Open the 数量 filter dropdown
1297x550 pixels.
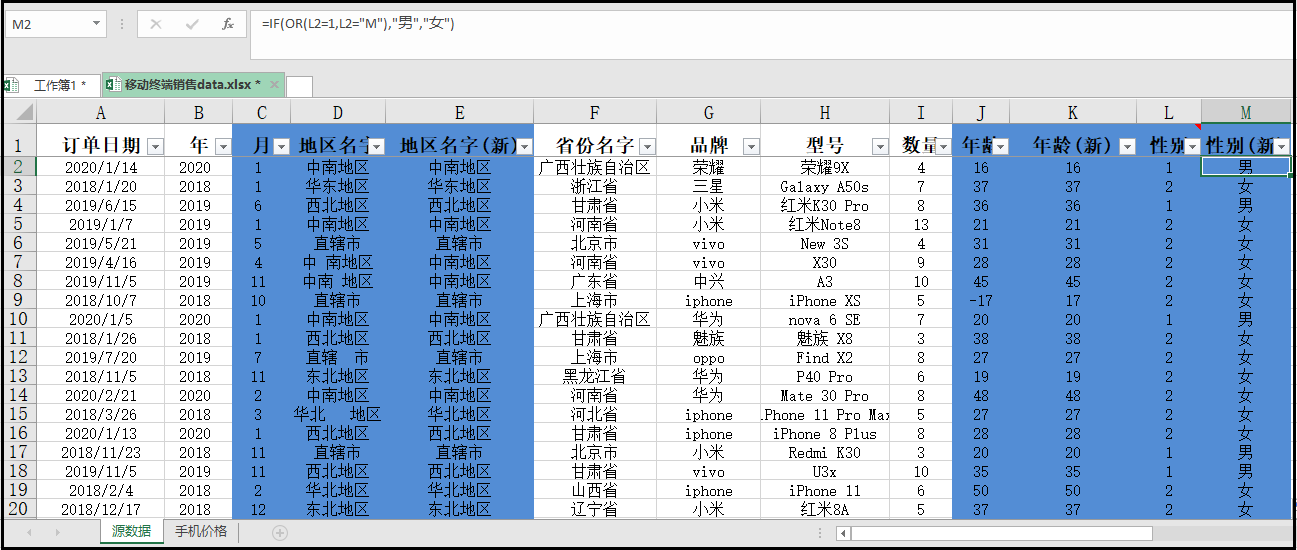tap(943, 147)
